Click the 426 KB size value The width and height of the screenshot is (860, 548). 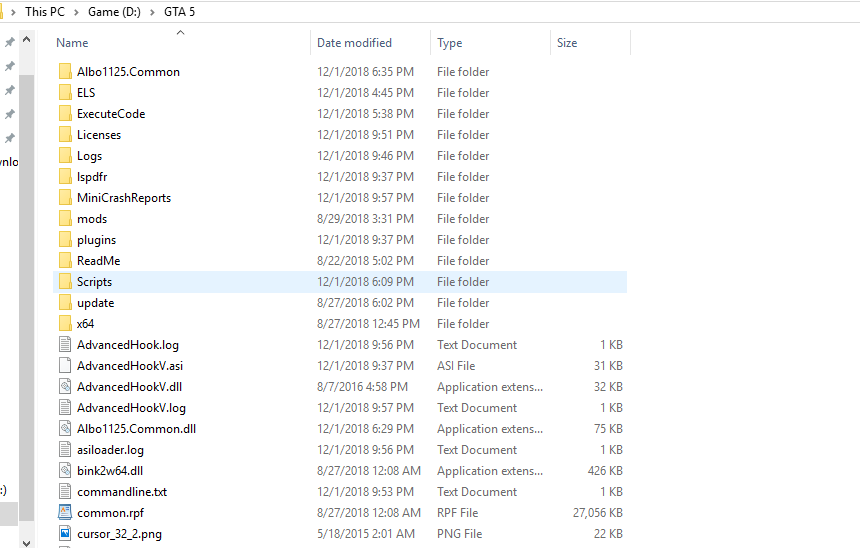[x=605, y=471]
